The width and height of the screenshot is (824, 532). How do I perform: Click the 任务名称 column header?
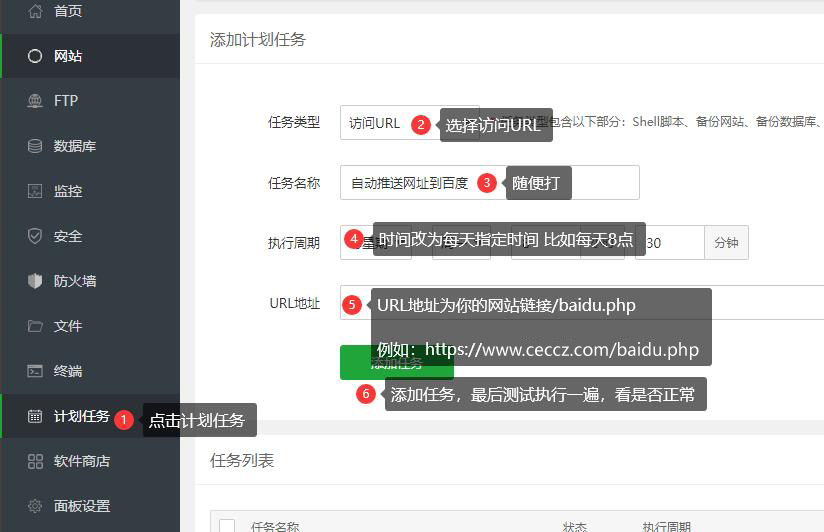[274, 526]
